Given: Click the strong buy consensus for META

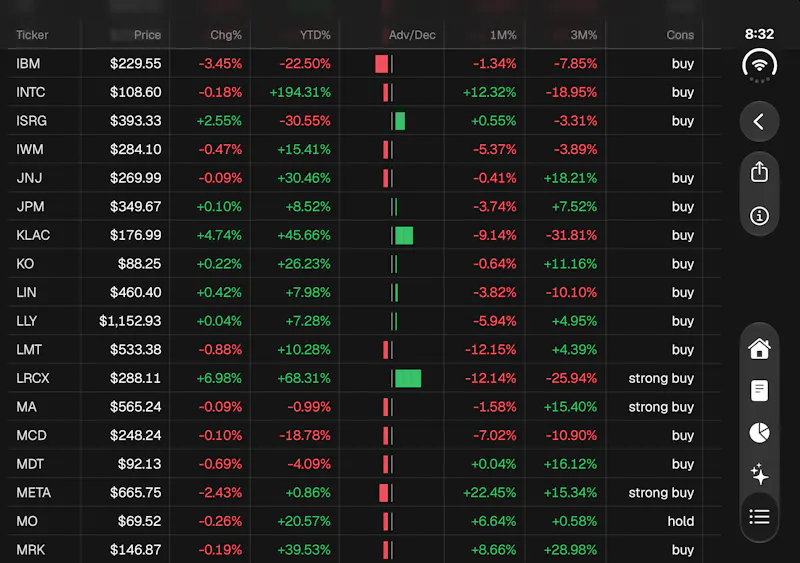Looking at the screenshot, I should 661,492.
